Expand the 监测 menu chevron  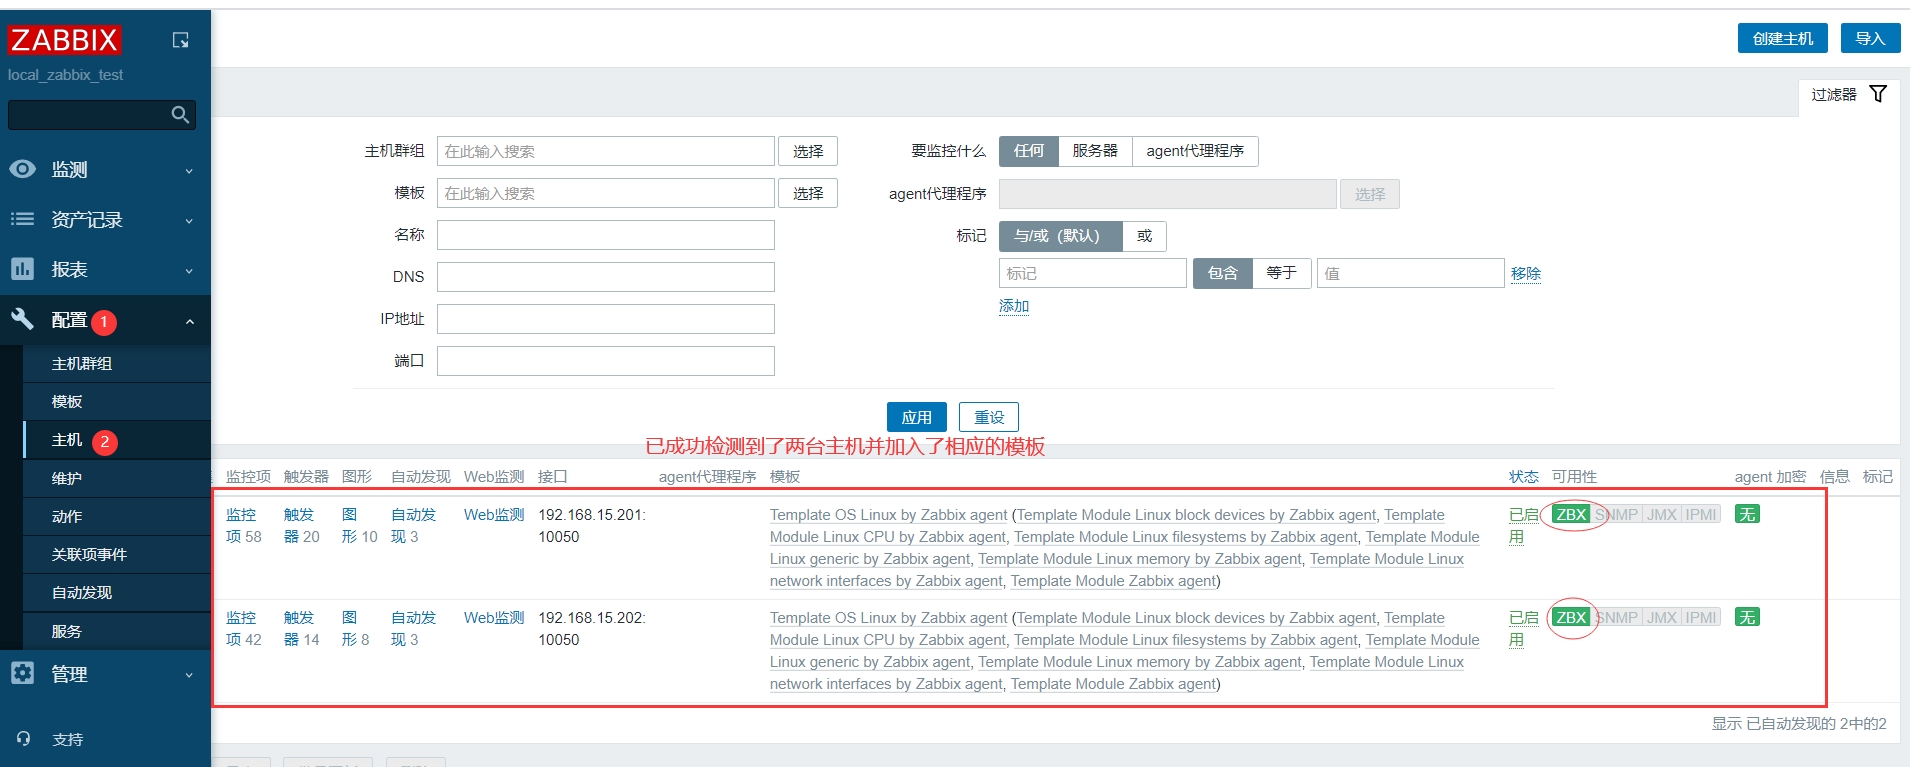(x=189, y=171)
